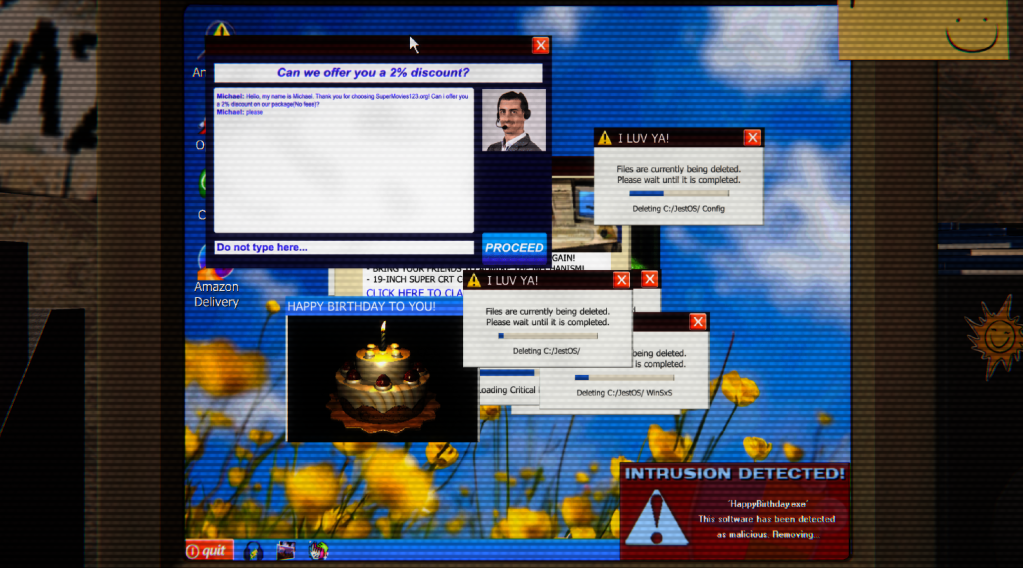Screen dimensions: 1023x568
Task: Close the 'Deleting C:/JestOS/' I LUV YA popup
Action: coord(621,281)
